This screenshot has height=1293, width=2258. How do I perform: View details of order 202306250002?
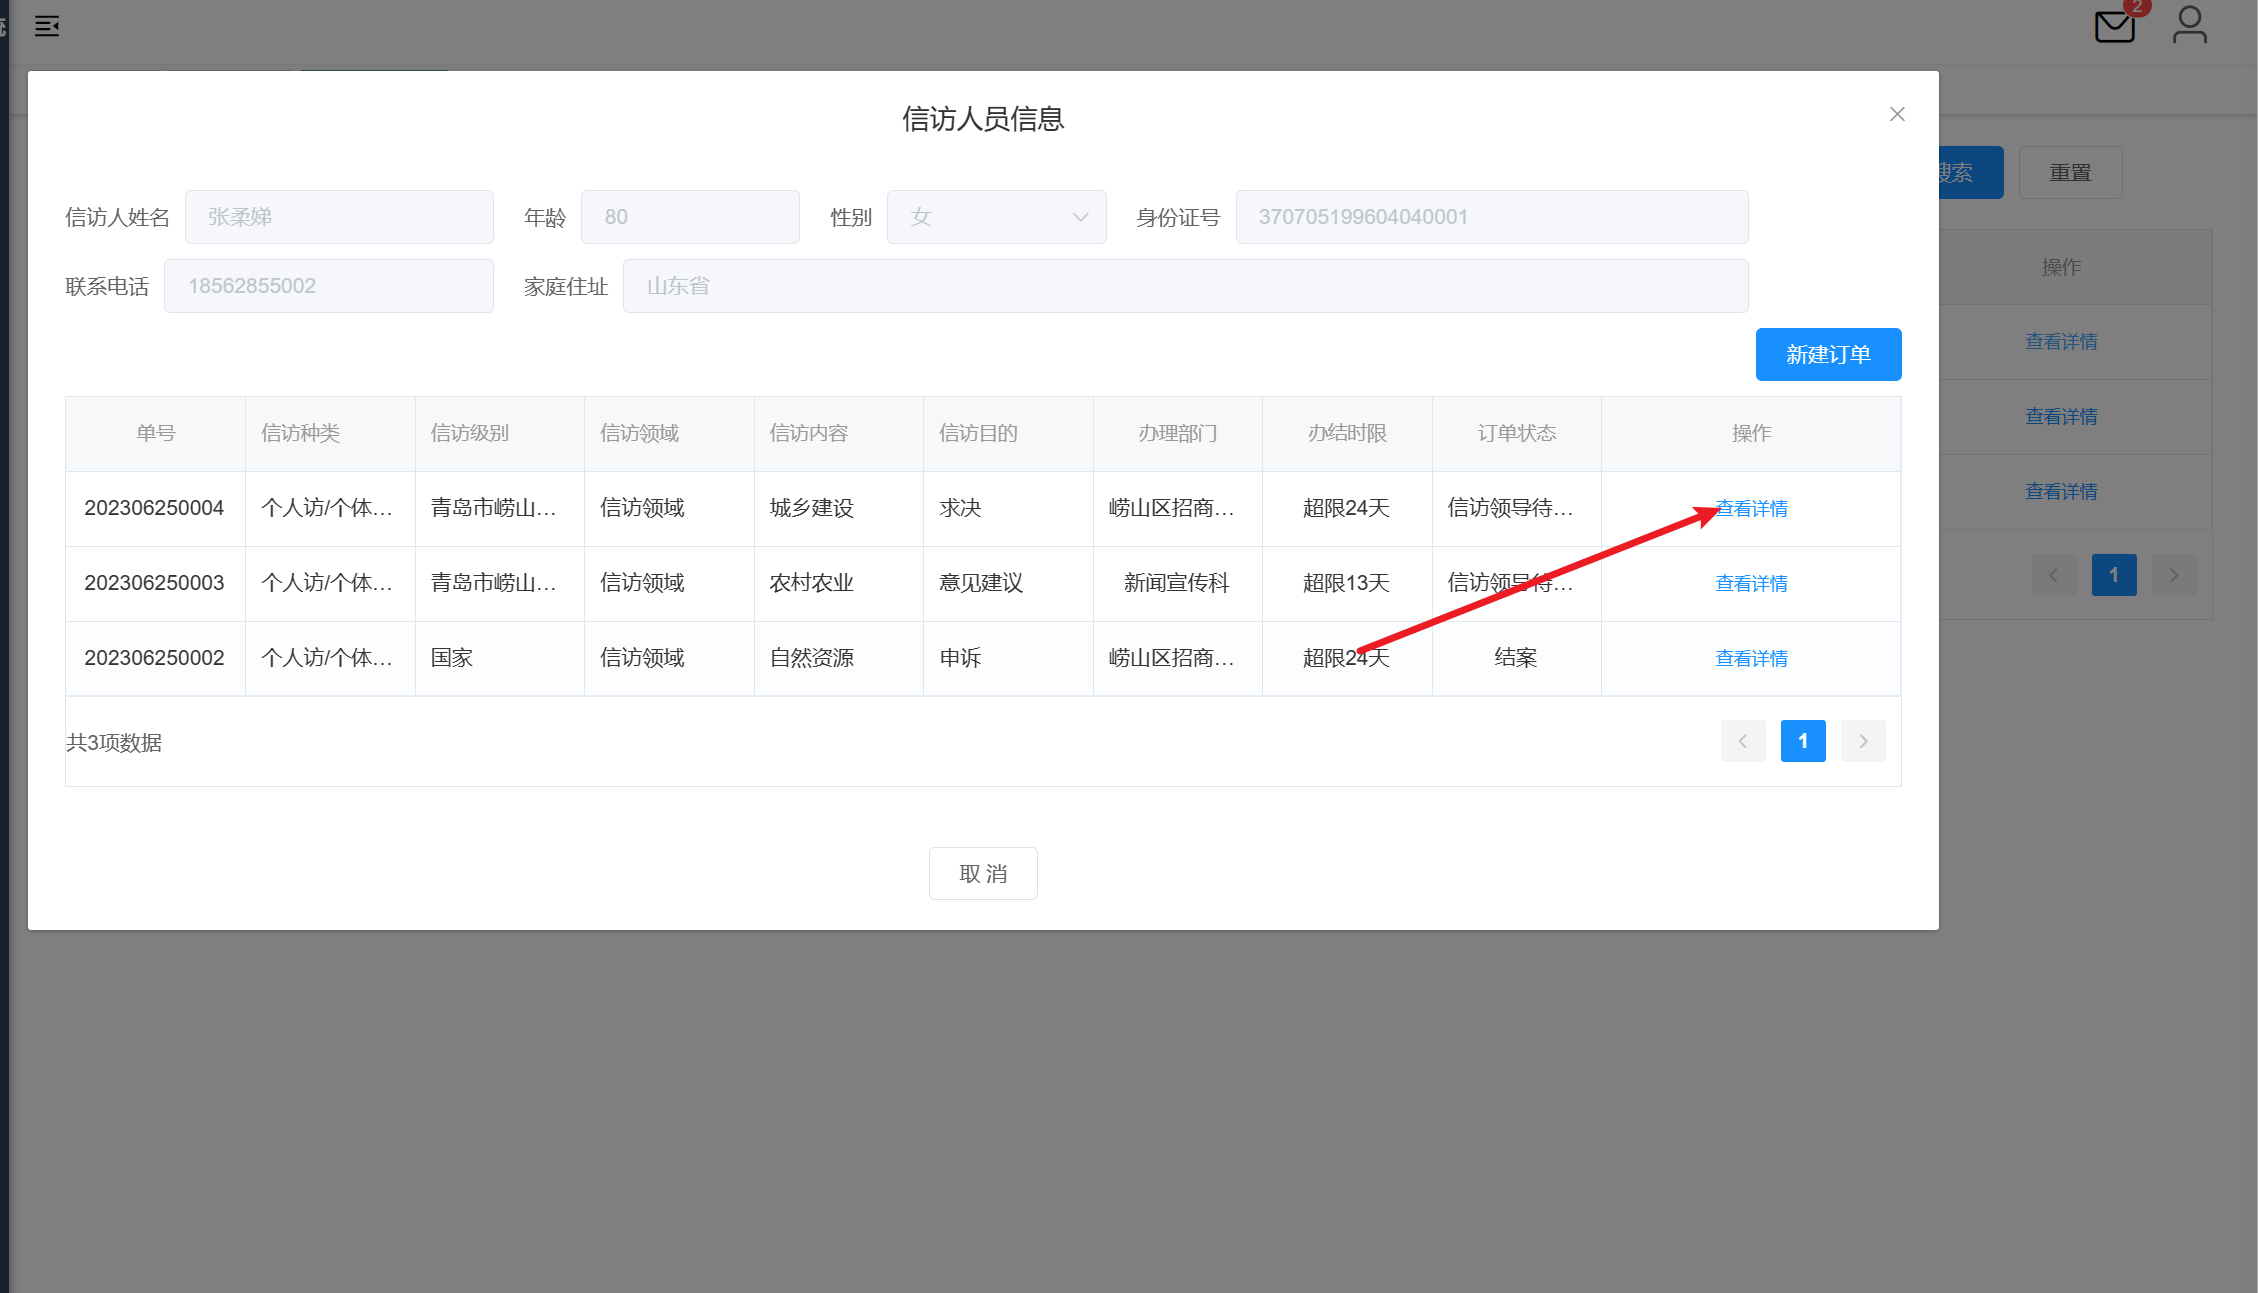pos(1751,659)
